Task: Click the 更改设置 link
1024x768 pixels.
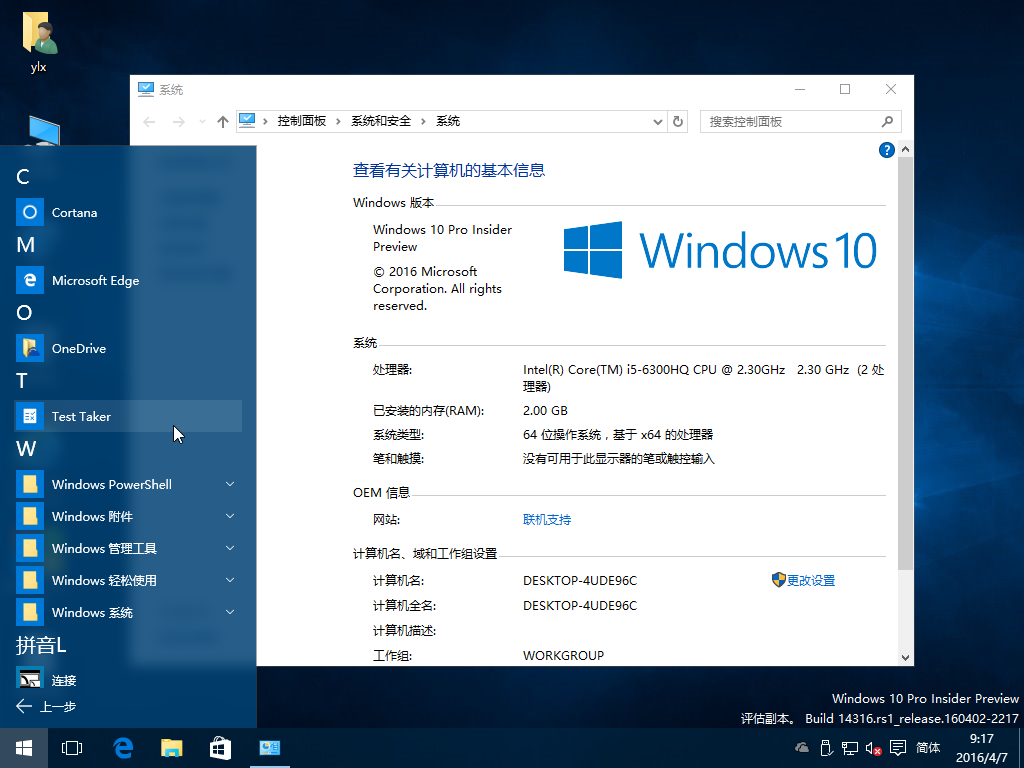Action: (810, 581)
